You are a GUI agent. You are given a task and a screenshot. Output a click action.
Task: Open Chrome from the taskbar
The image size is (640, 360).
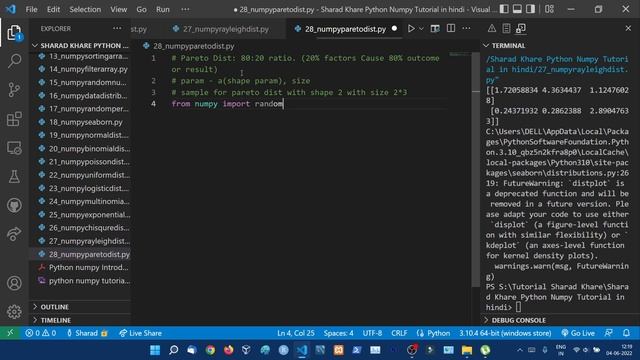tap(210, 350)
